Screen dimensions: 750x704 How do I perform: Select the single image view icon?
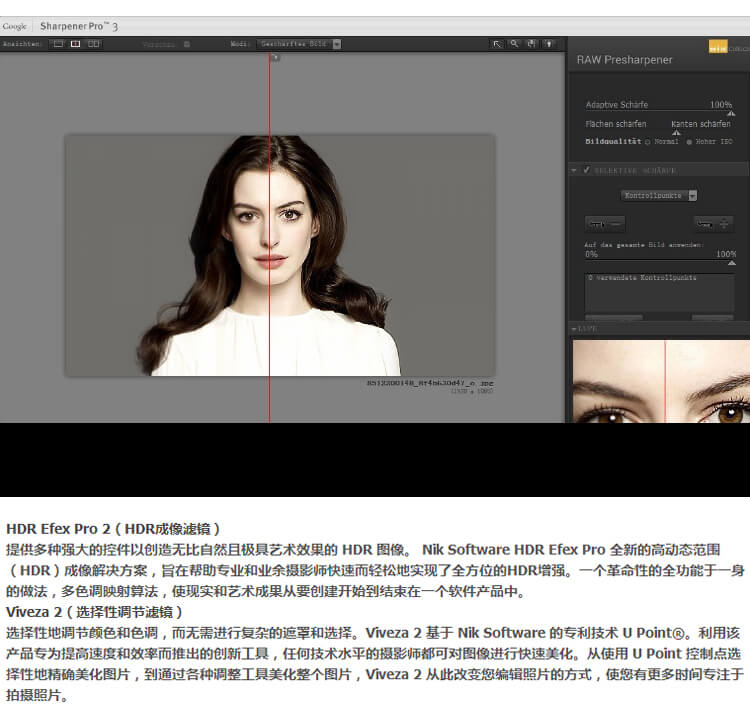coord(58,44)
